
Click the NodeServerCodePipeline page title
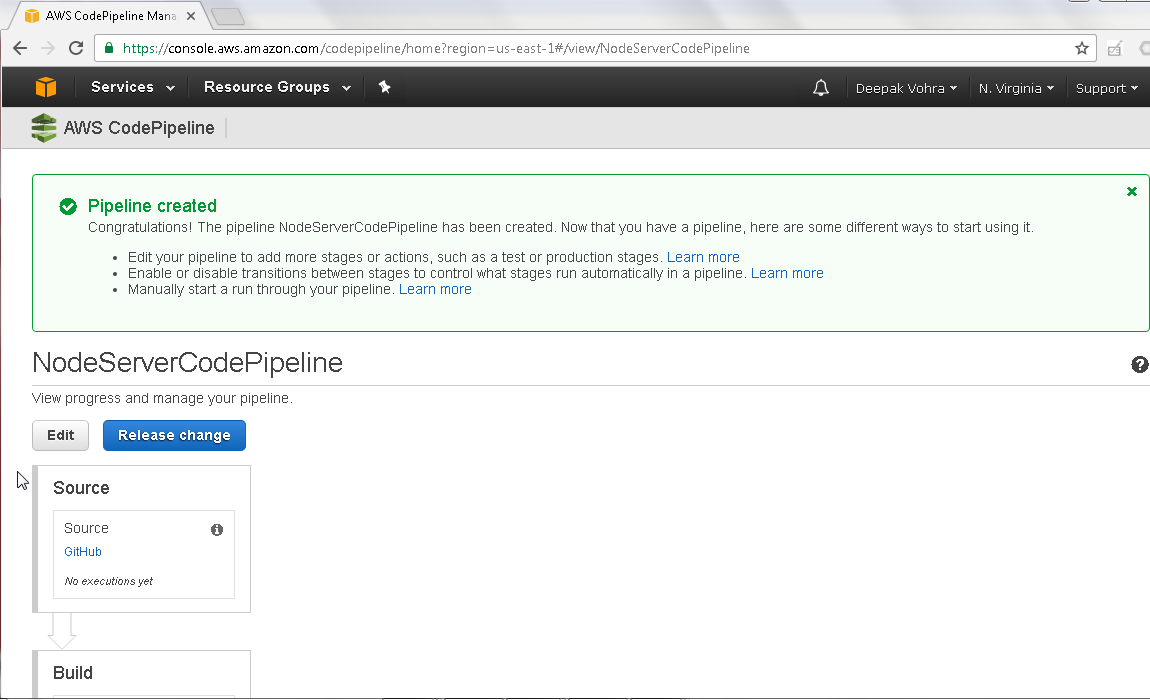click(188, 362)
